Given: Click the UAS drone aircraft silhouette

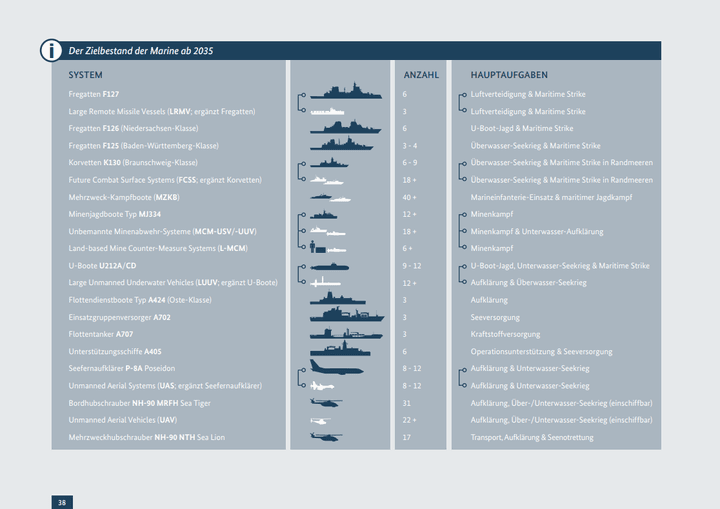Looking at the screenshot, I should [322, 386].
